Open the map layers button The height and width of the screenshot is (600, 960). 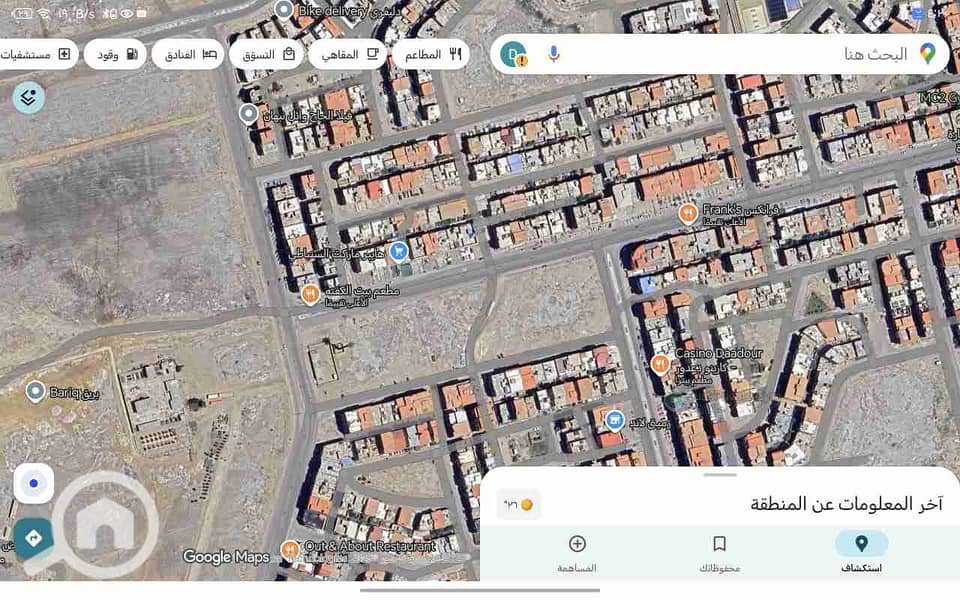(29, 97)
